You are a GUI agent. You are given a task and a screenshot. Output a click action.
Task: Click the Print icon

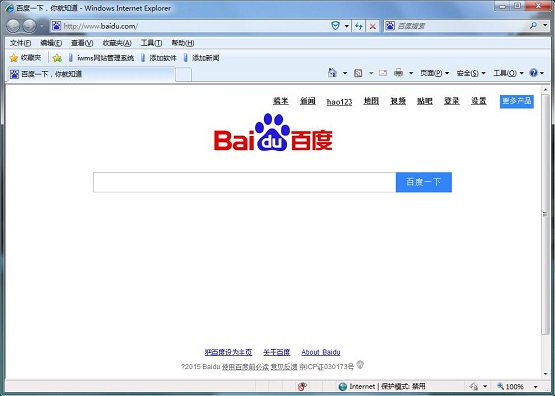[x=399, y=73]
